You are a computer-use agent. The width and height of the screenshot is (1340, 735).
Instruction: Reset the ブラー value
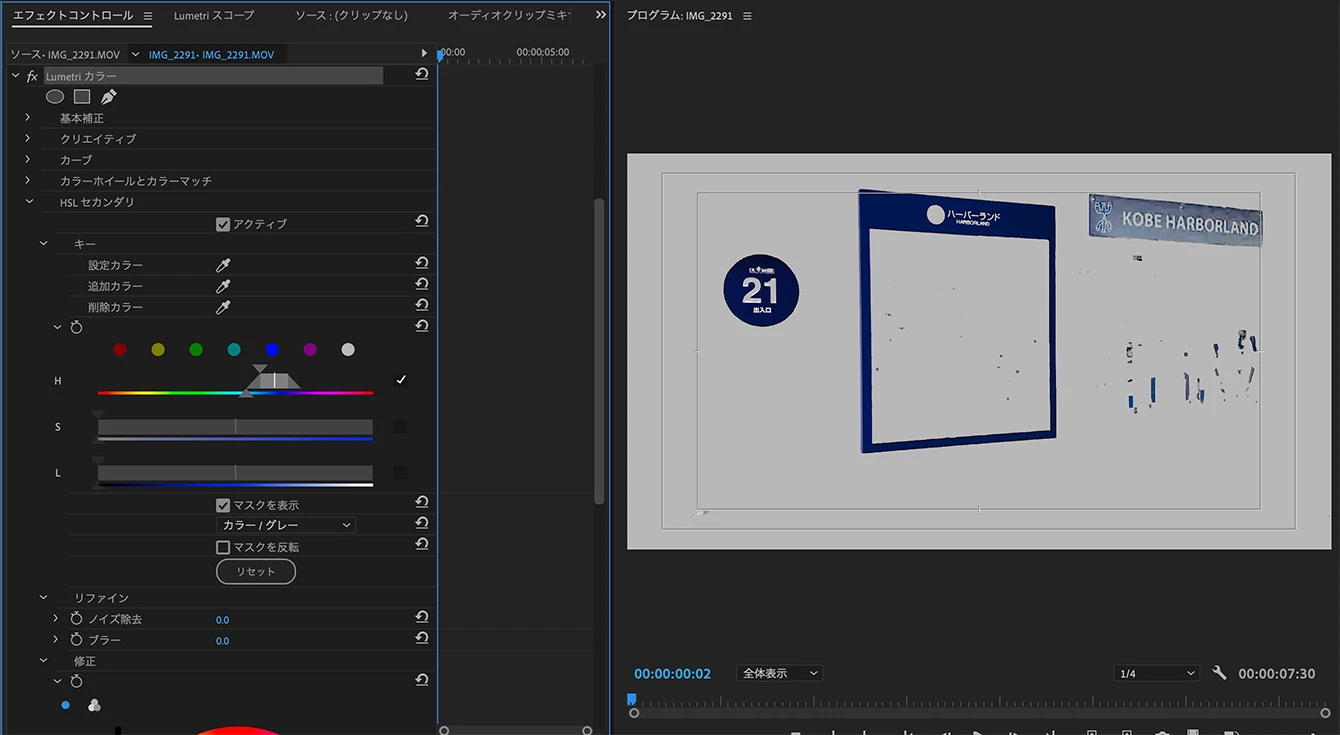[422, 638]
